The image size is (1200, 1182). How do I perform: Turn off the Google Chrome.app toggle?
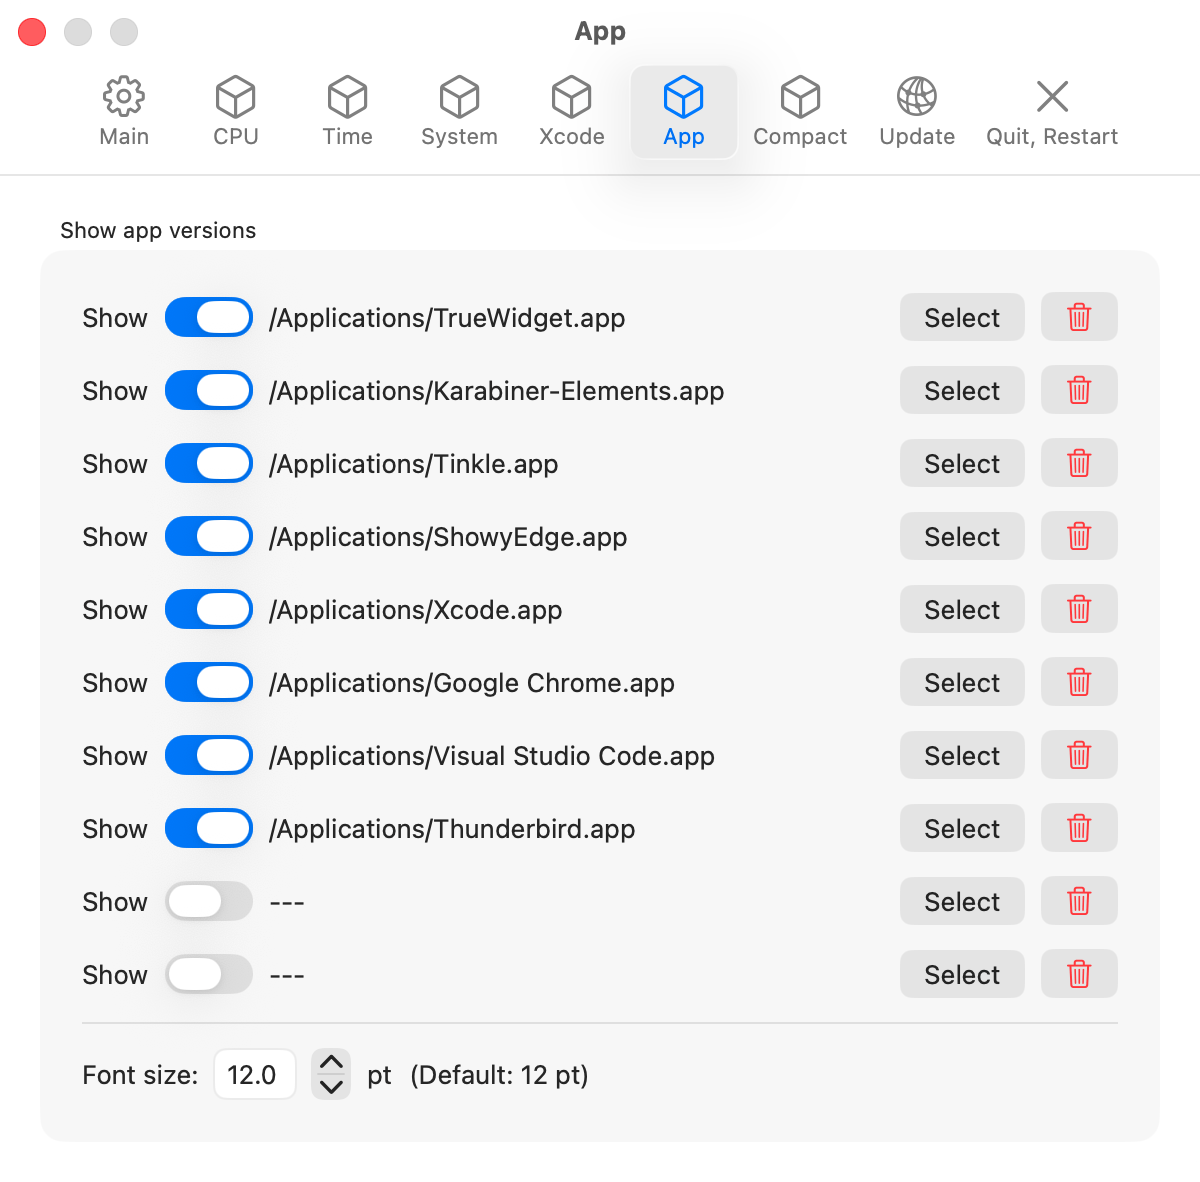coord(209,682)
